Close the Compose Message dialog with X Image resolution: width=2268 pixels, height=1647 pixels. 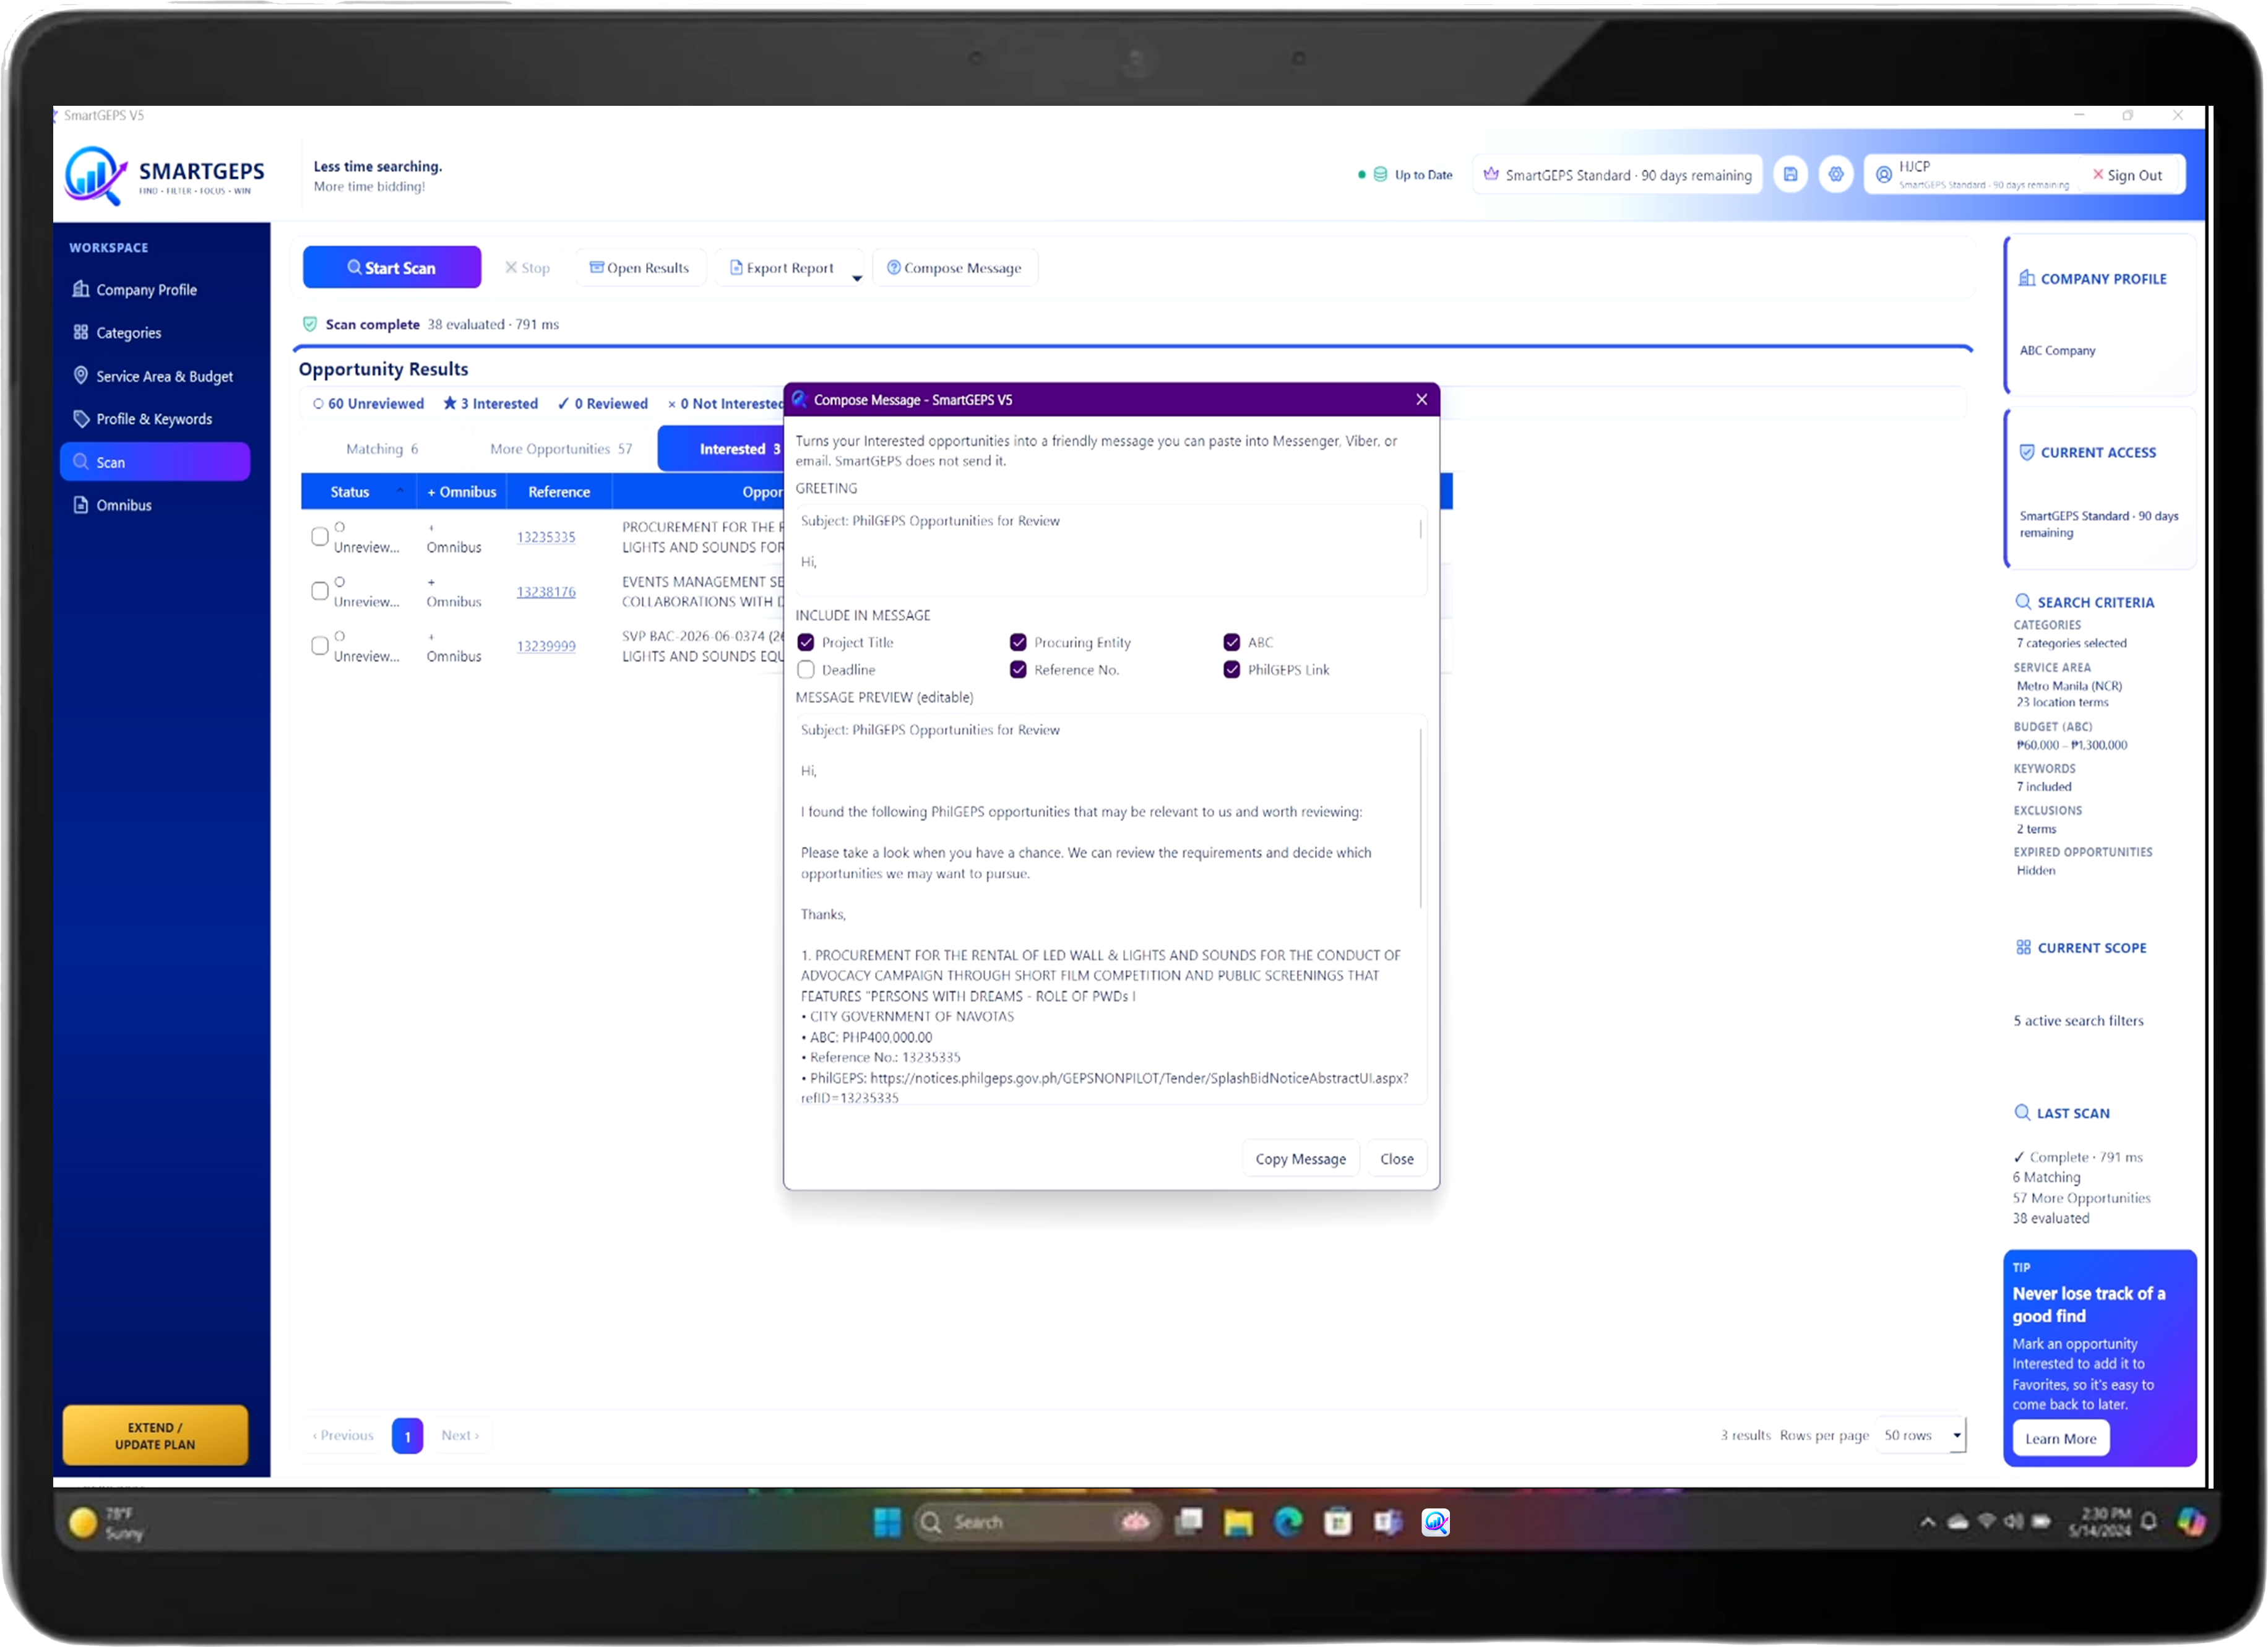(1421, 400)
